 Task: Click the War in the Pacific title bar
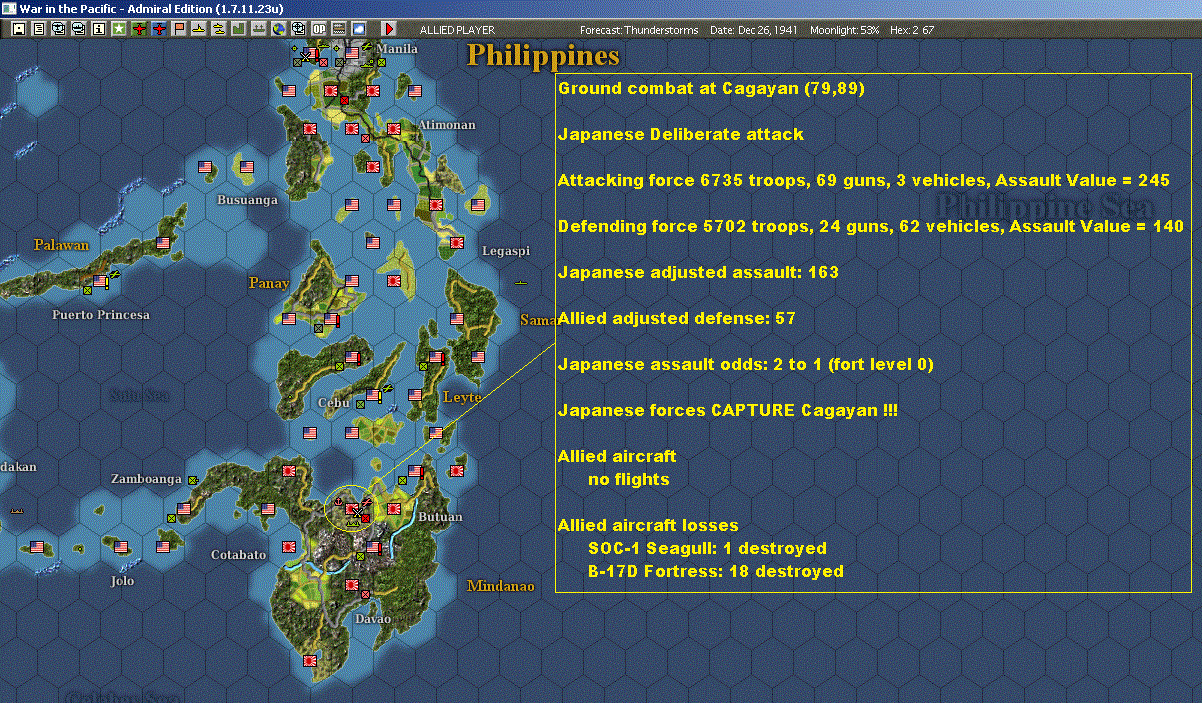pyautogui.click(x=601, y=8)
